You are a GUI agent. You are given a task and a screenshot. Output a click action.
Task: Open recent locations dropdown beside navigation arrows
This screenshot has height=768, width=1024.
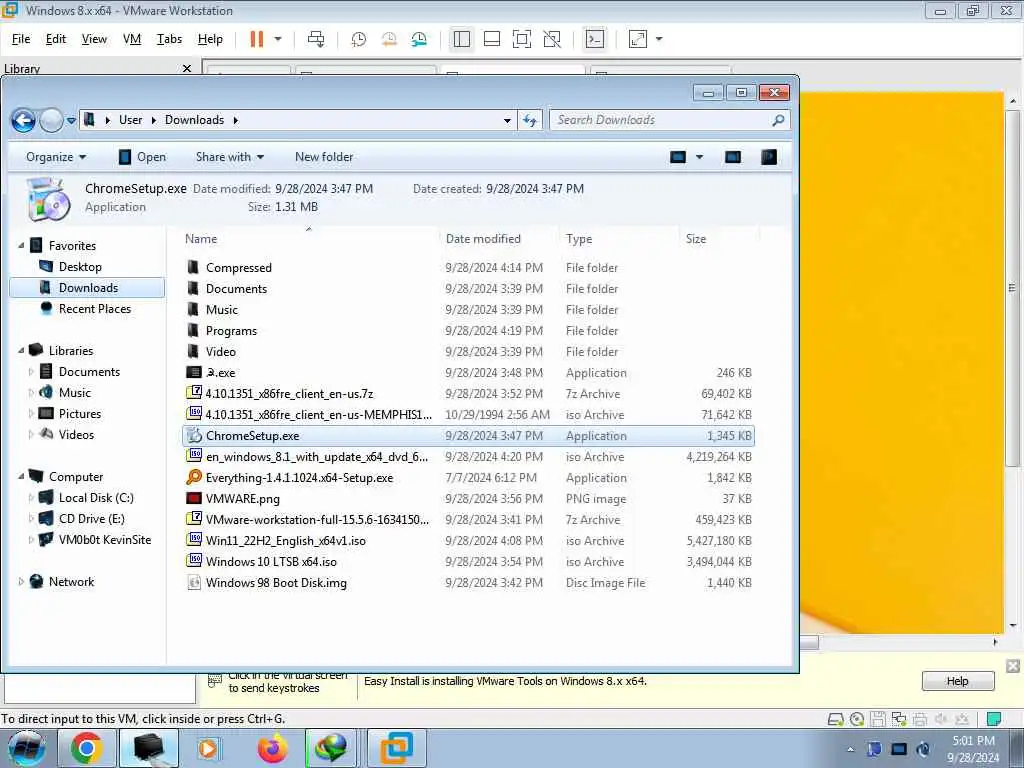(x=71, y=121)
